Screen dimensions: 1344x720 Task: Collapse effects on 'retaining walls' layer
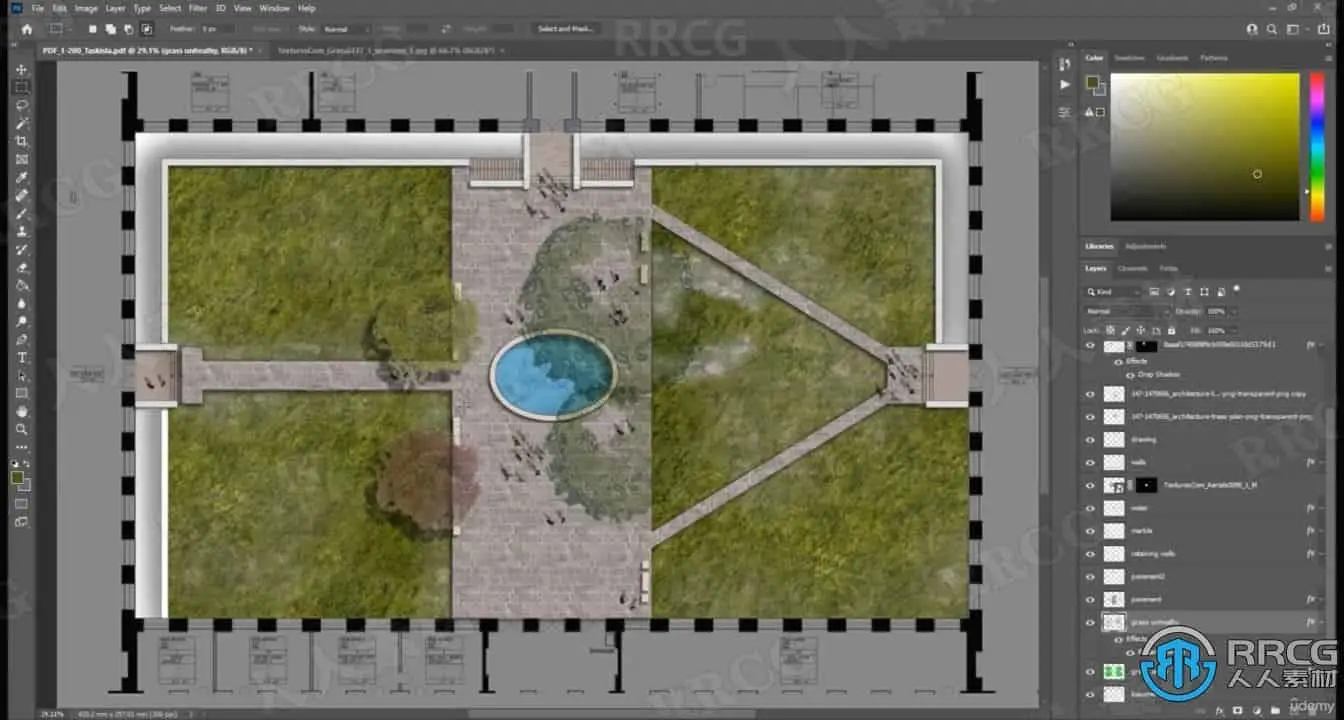[1320, 553]
